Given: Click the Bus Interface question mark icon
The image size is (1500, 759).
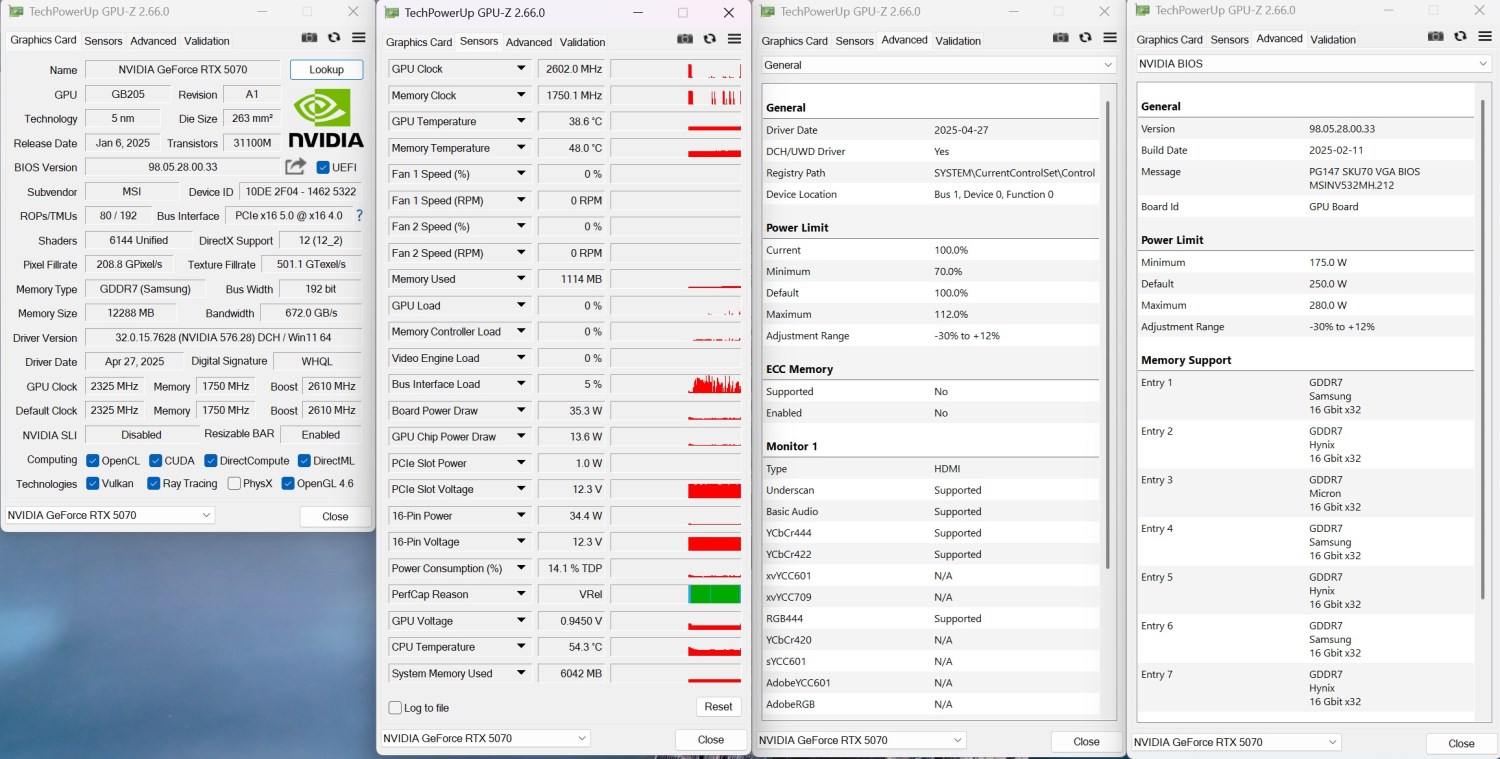Looking at the screenshot, I should click(359, 215).
